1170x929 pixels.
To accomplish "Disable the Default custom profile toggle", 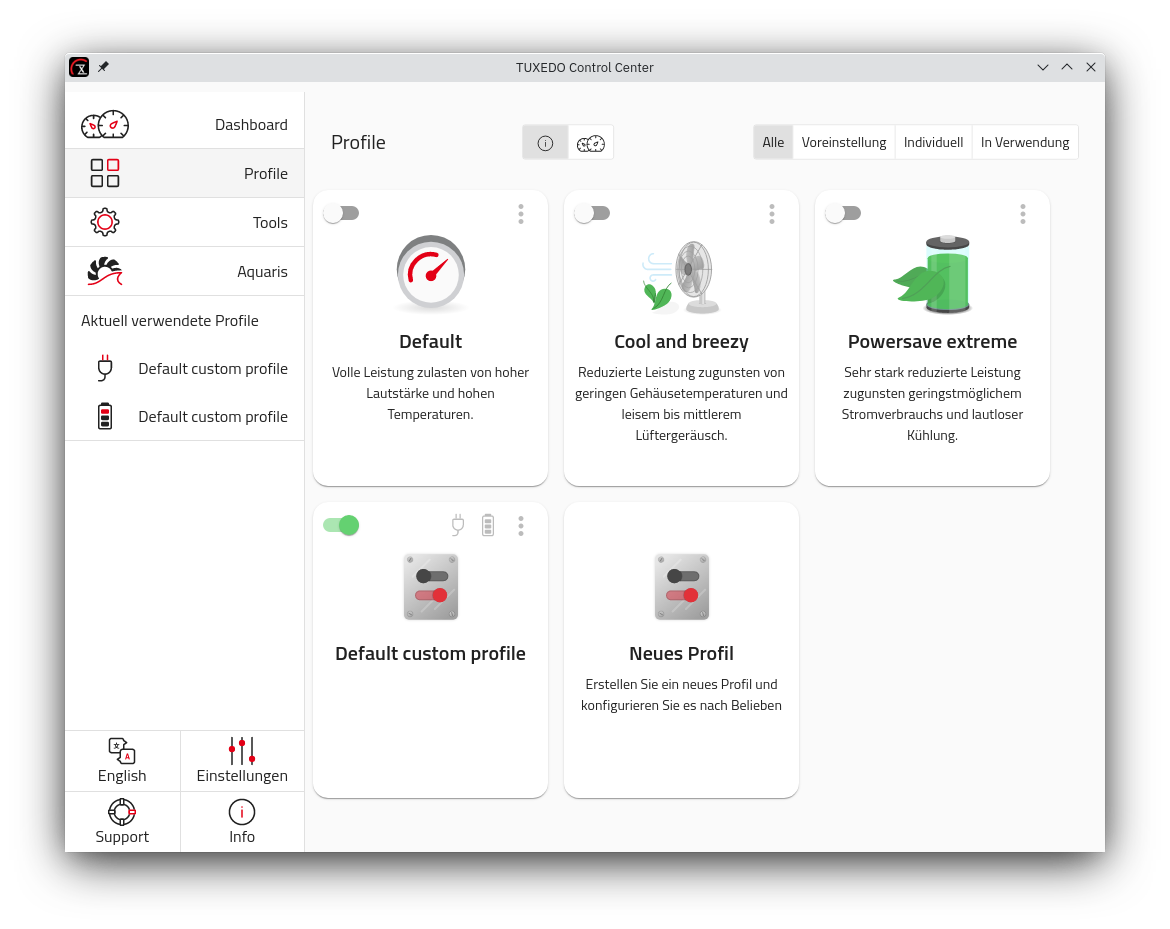I will (342, 525).
